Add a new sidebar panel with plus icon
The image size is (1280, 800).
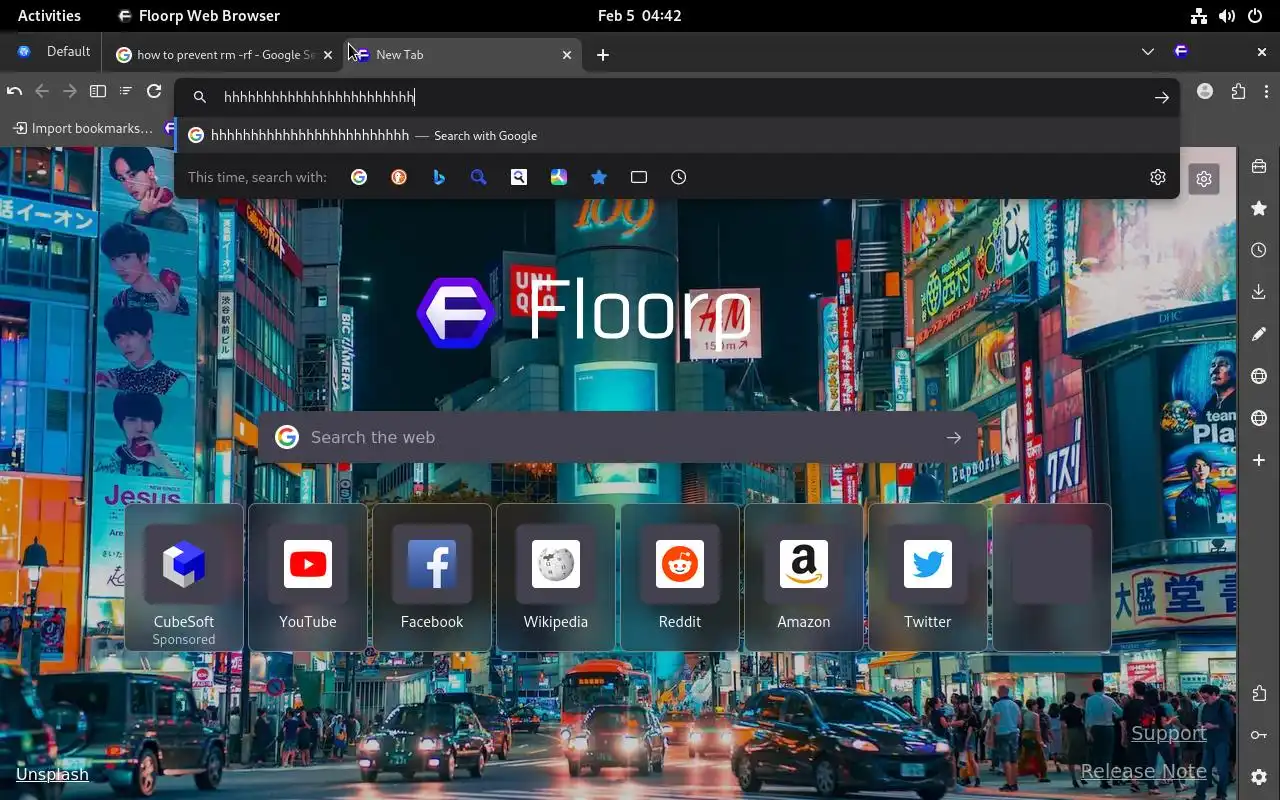(1259, 460)
